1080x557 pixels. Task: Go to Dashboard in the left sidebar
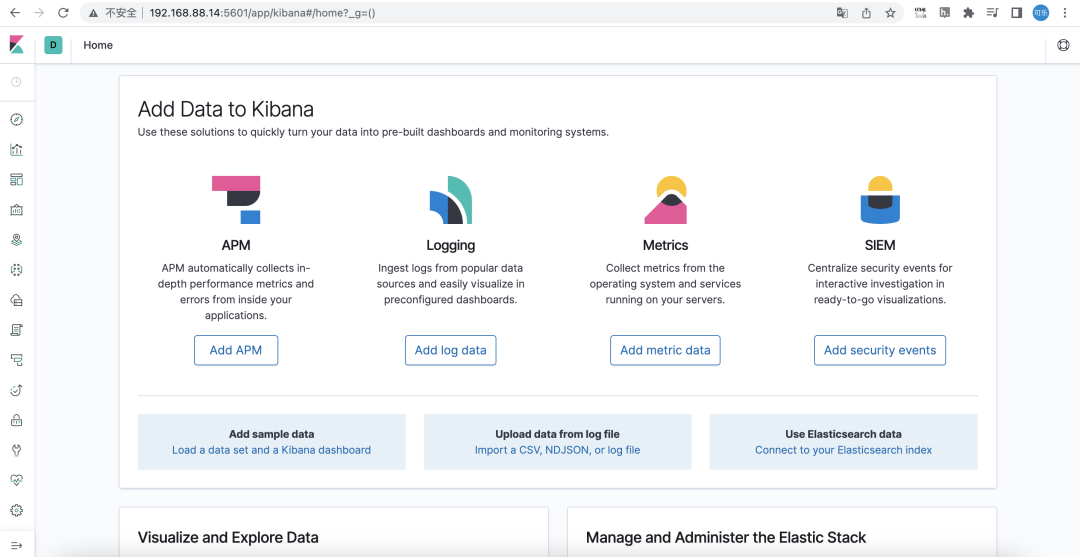click(x=16, y=180)
